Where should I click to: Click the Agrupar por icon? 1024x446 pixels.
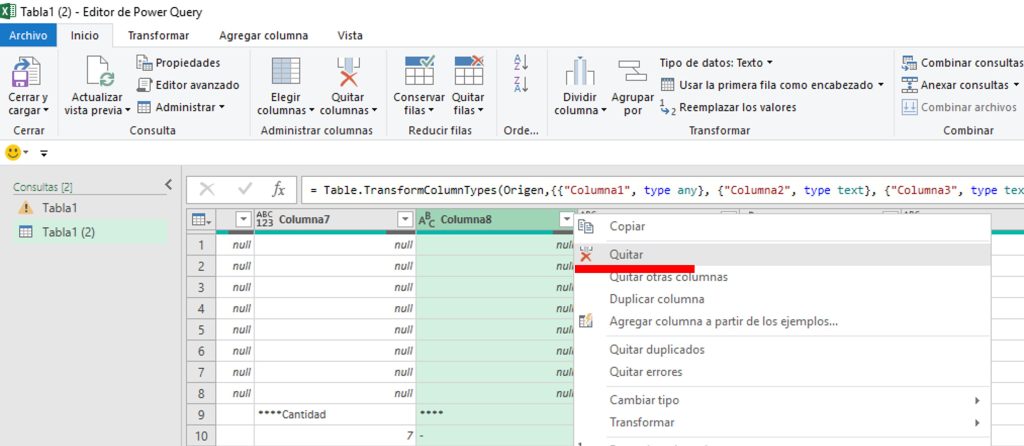pyautogui.click(x=632, y=72)
